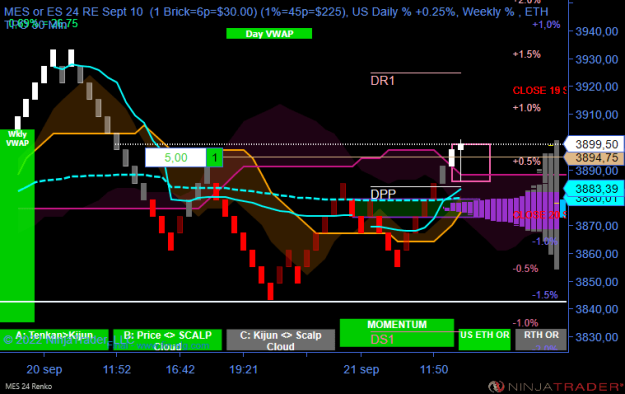Click the pink rectangle around the latest bricks

471,163
